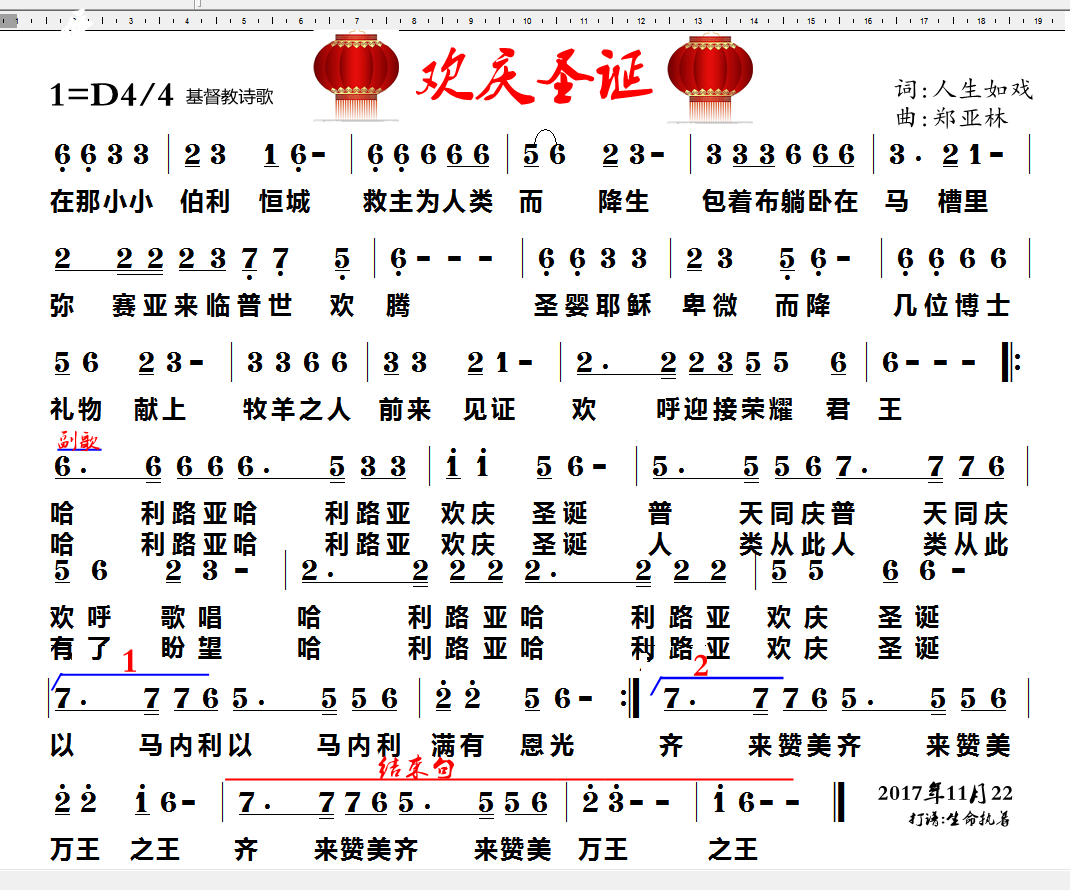
Task: Click the lyric 礼物
Action: 76,410
